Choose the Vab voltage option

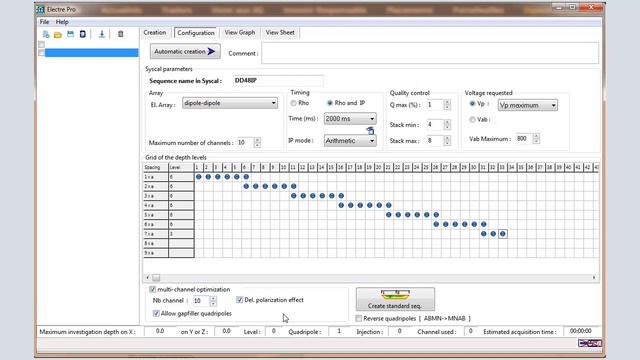coord(472,120)
